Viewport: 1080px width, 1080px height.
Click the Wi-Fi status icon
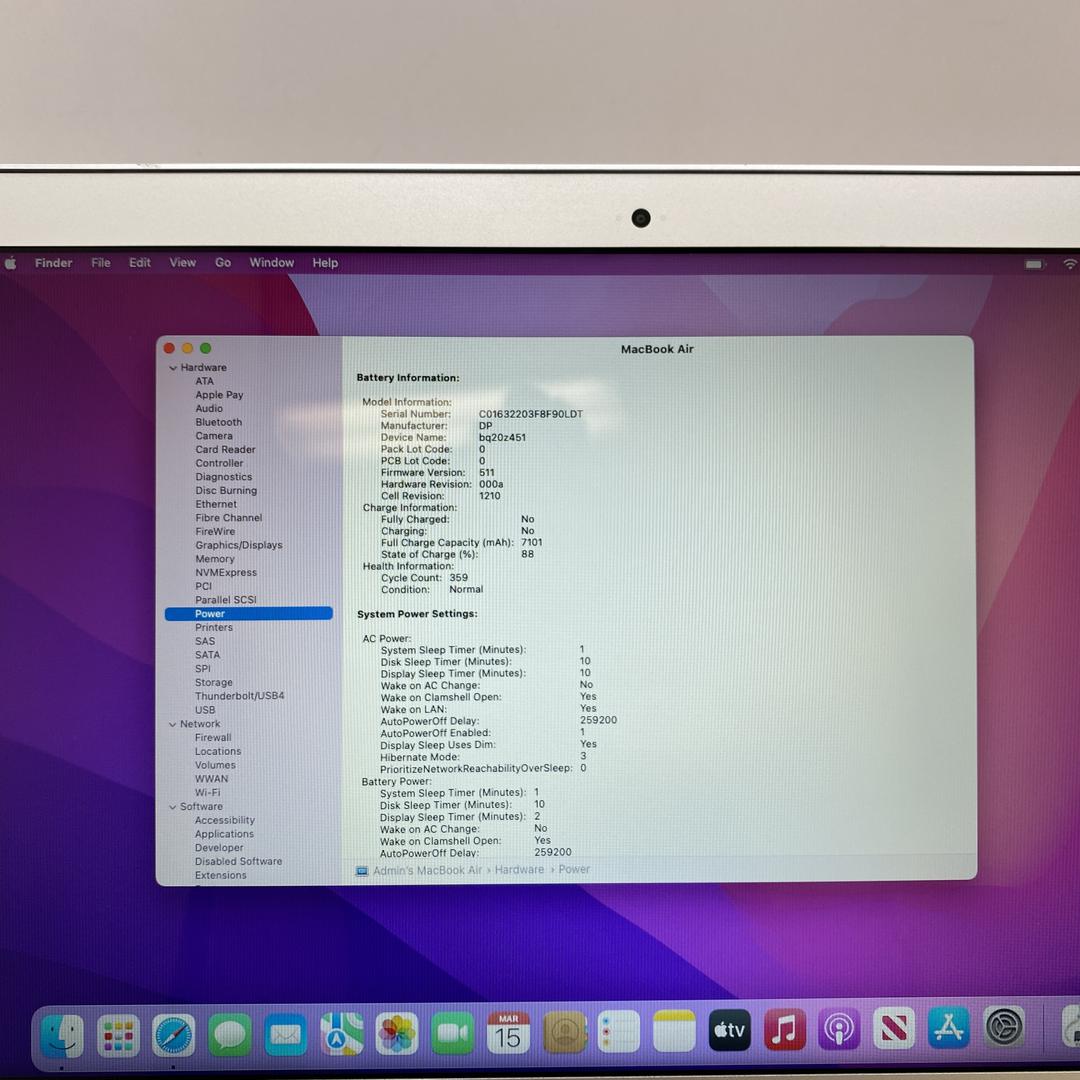(1069, 264)
